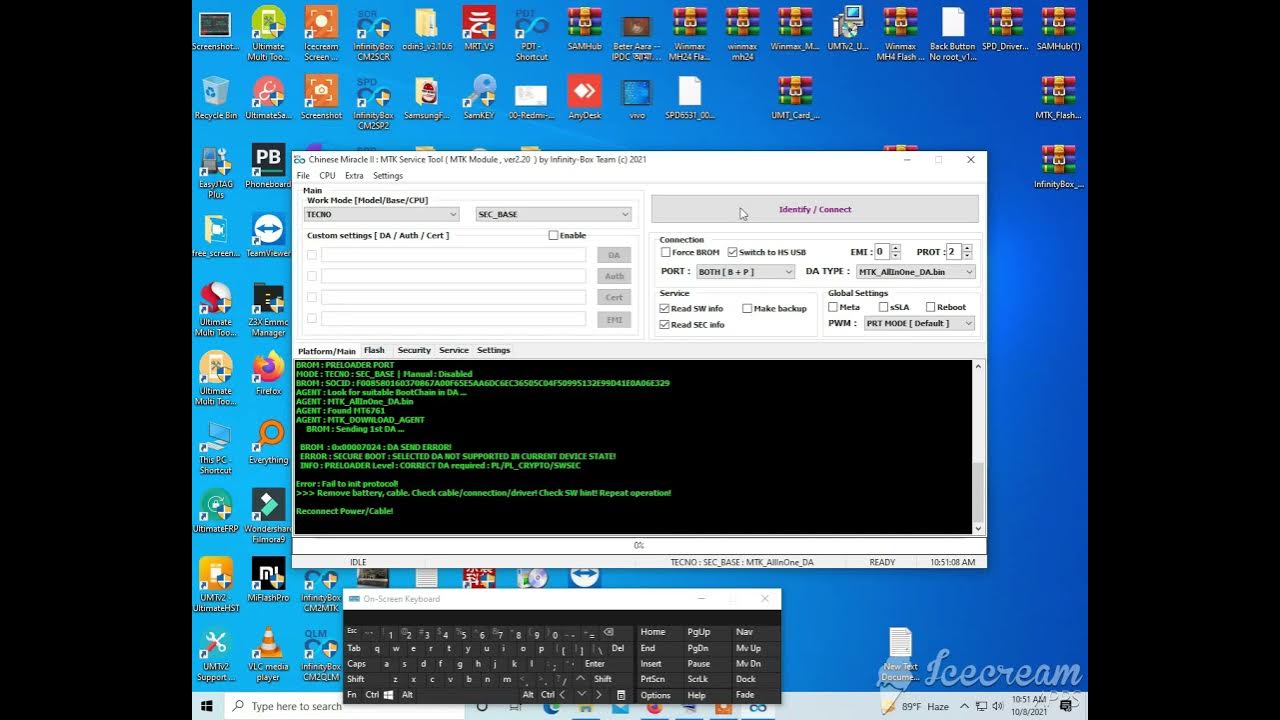Open the PORT BOTH [B + P] dropdown

(744, 271)
